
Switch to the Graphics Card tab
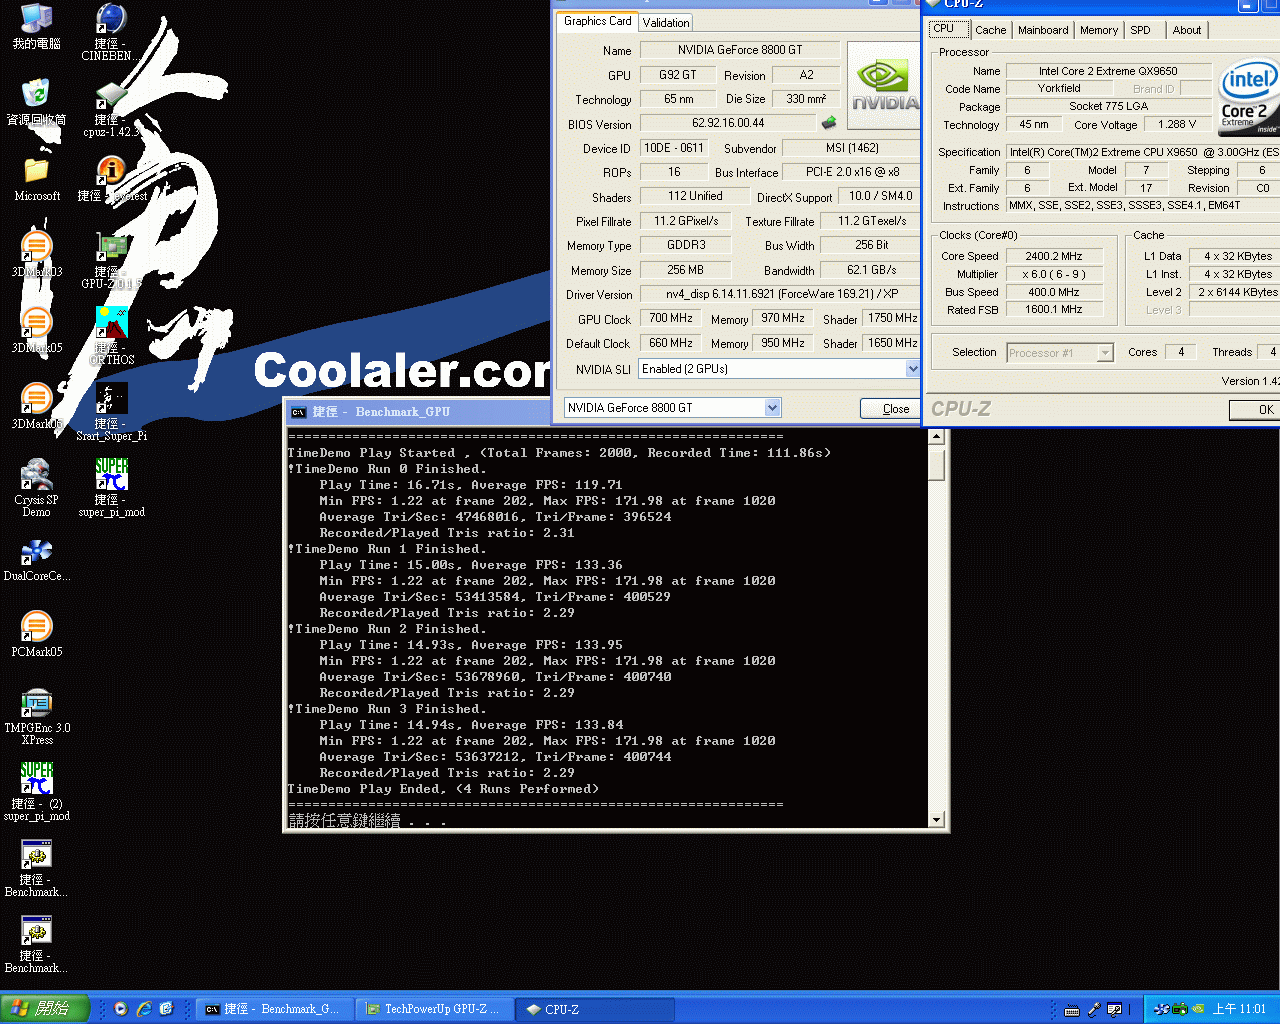597,21
